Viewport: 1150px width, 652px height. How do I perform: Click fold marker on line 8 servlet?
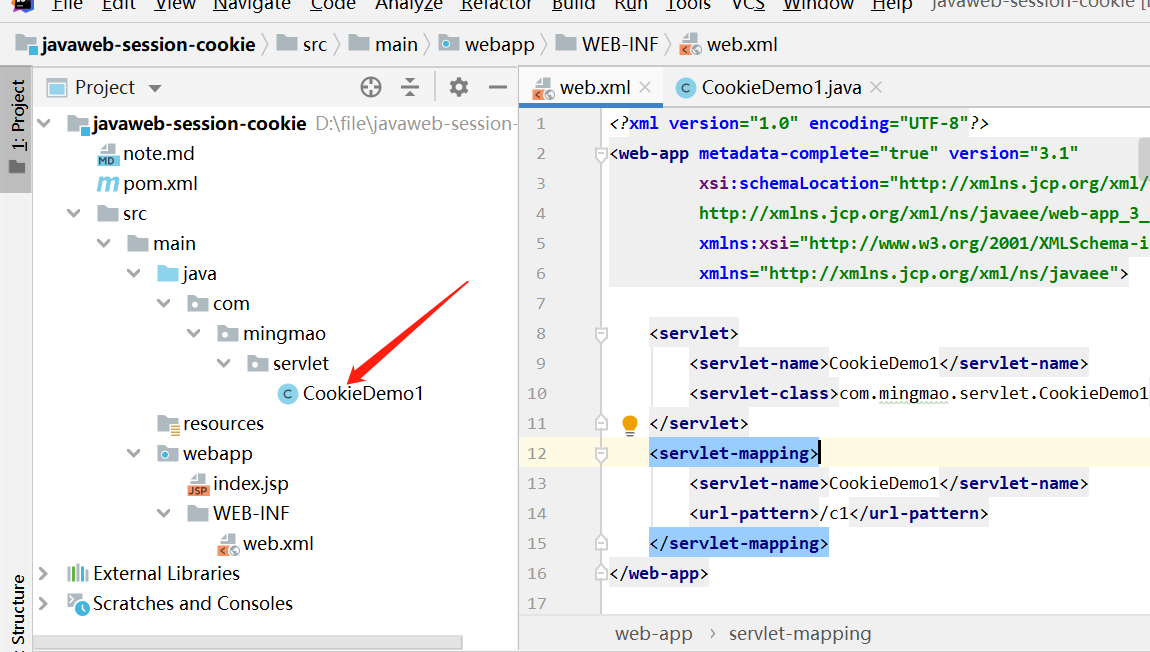click(601, 334)
